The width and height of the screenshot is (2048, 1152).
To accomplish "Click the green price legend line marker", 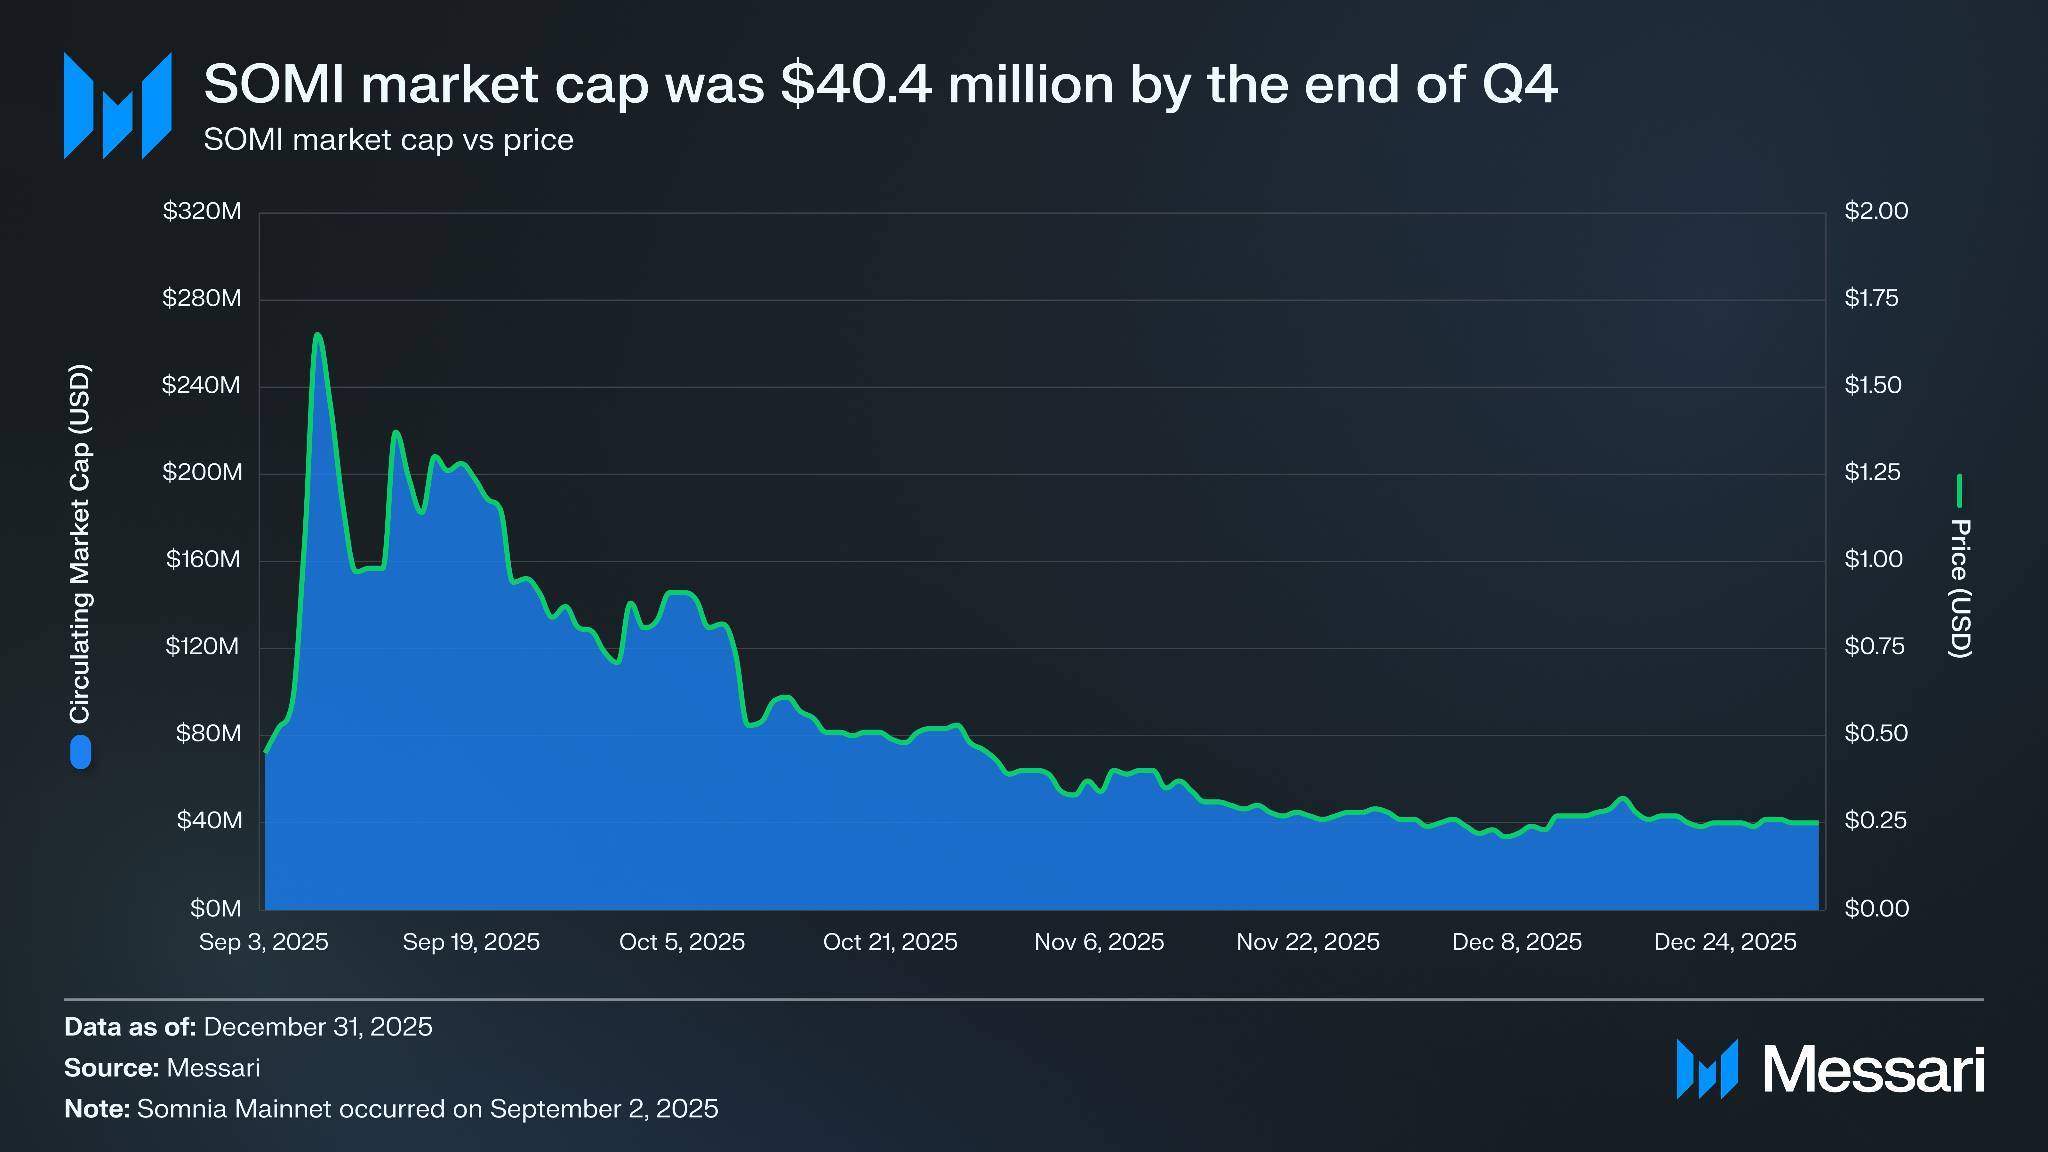I will [x=1959, y=491].
